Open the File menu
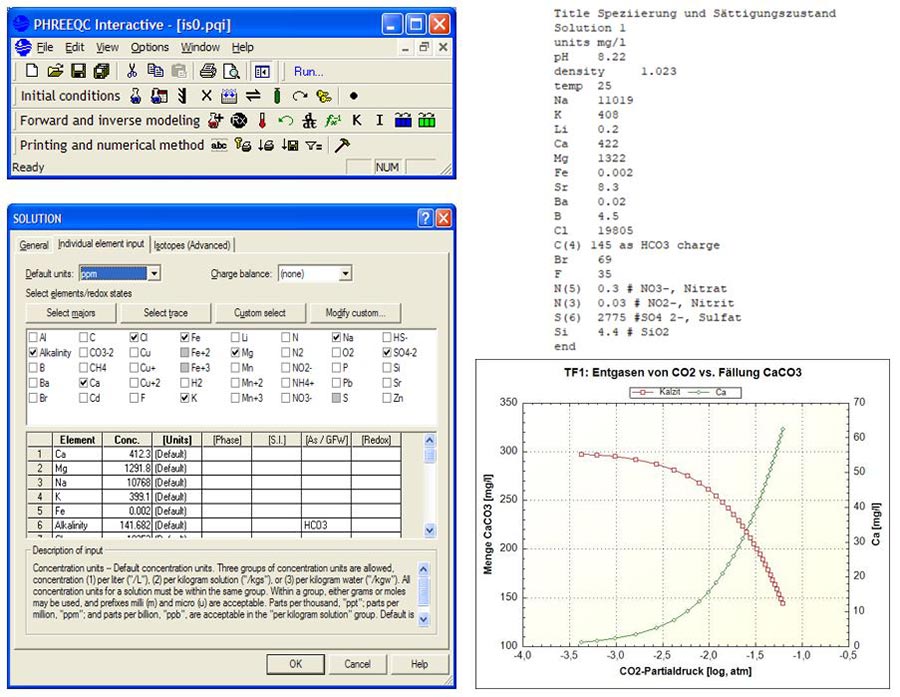Image resolution: width=900 pixels, height=697 pixels. pos(45,47)
